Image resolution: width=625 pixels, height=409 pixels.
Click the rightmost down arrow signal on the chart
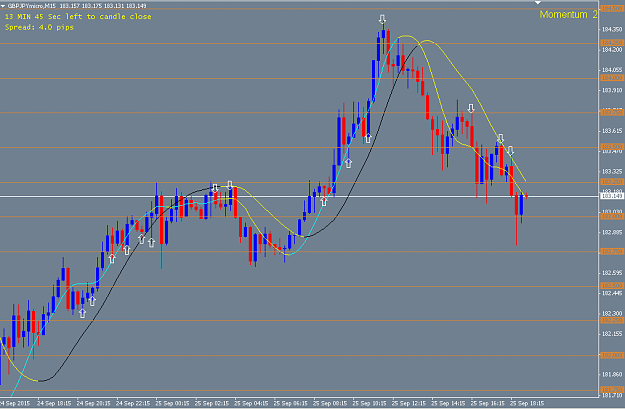click(510, 151)
